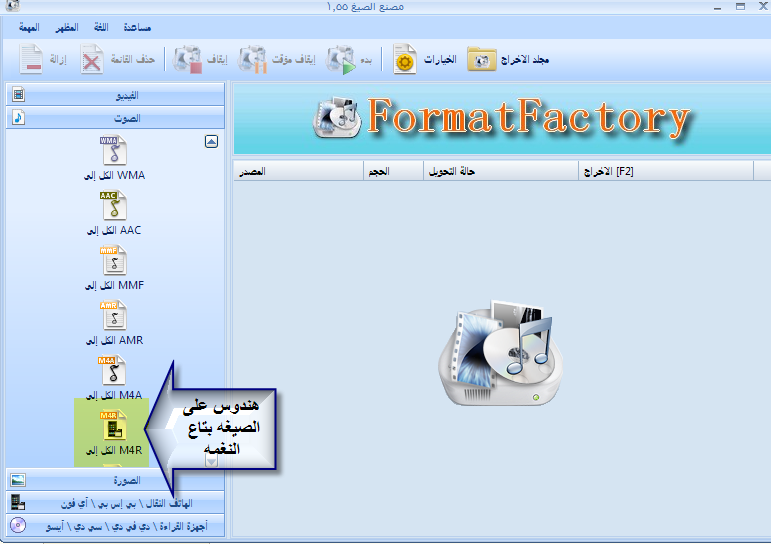Image resolution: width=771 pixels, height=544 pixels.
Task: Click the Stop (إيقاف) toolbar icon
Action: point(187,60)
